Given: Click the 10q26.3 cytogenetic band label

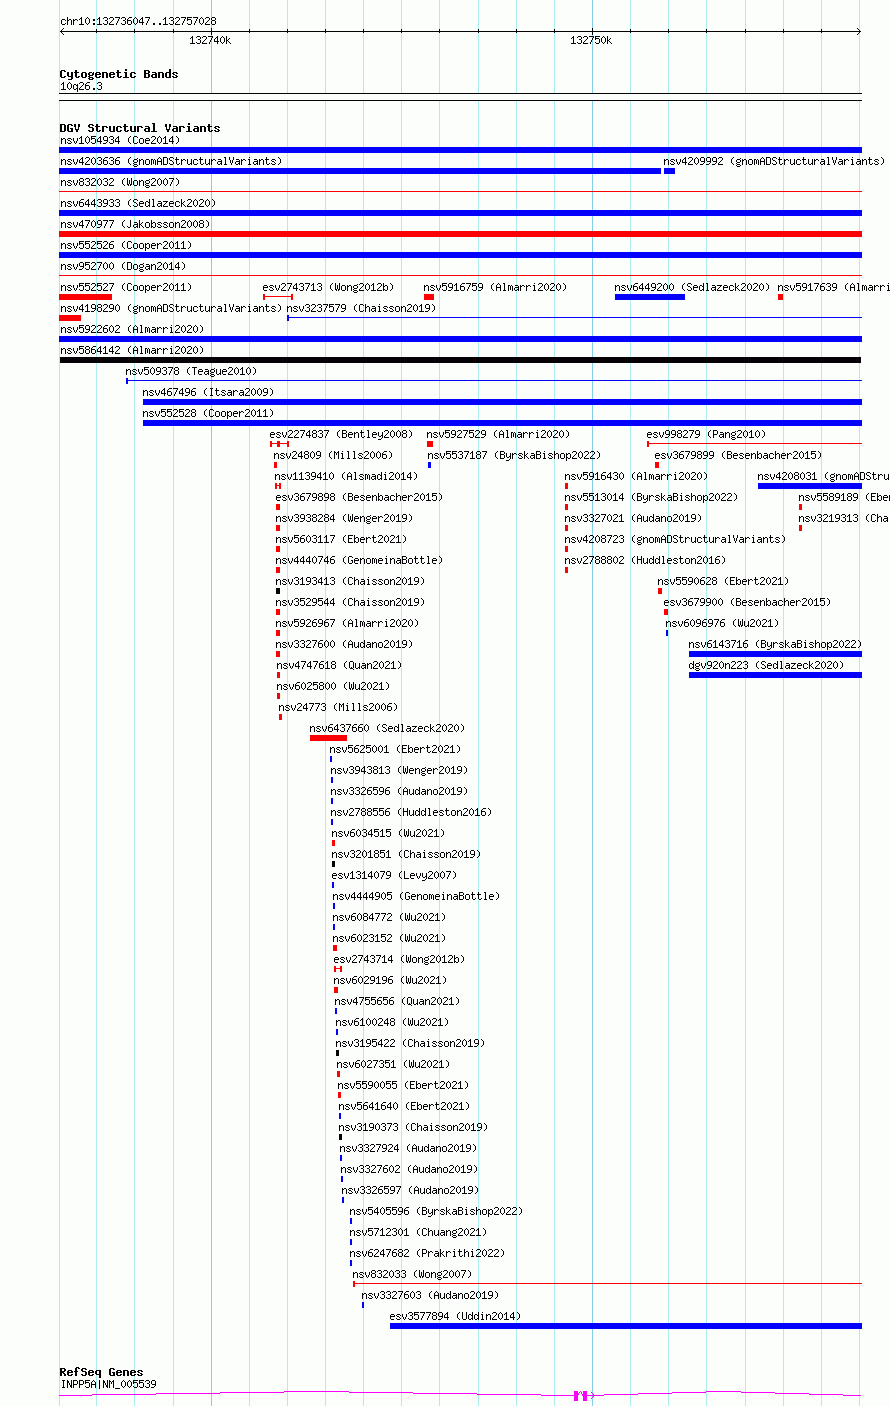Looking at the screenshot, I should [81, 86].
